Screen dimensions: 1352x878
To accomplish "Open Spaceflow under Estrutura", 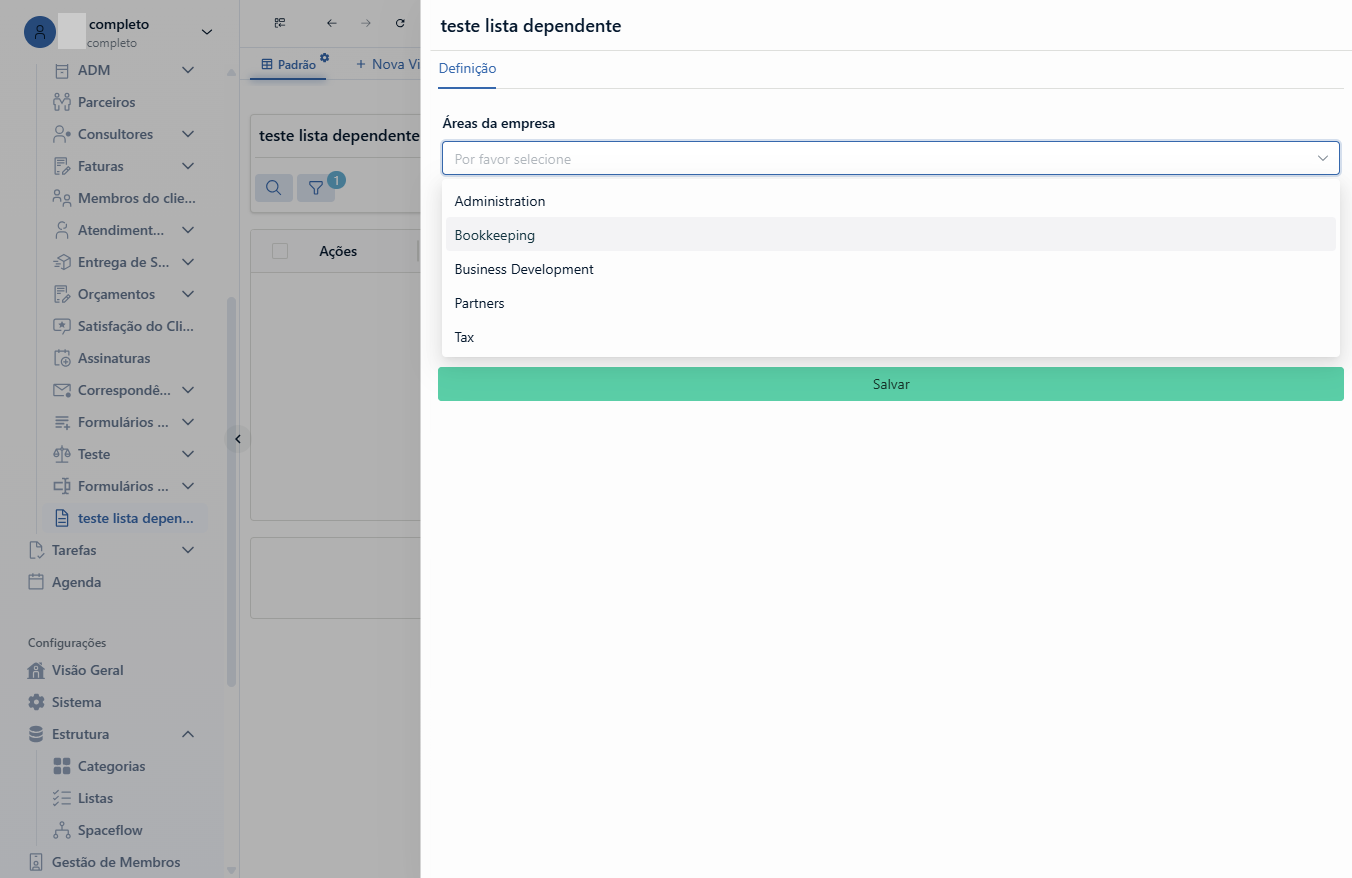I will tap(97, 830).
